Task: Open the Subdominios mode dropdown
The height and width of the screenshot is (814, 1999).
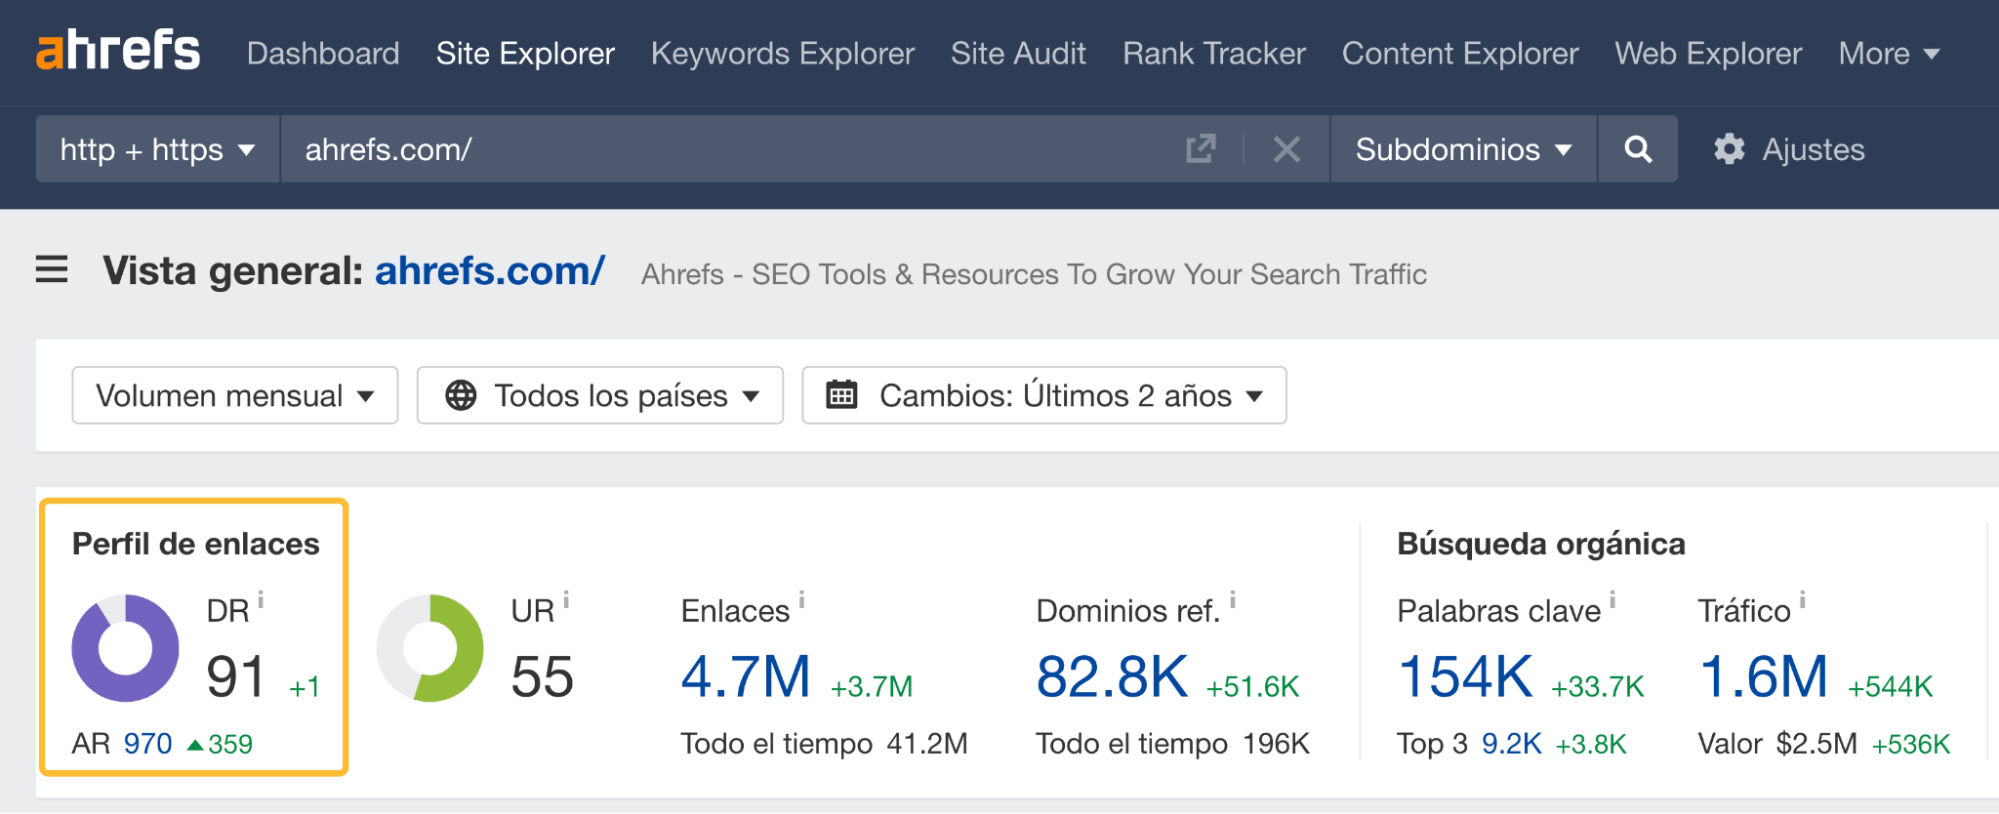Action: click(x=1463, y=149)
